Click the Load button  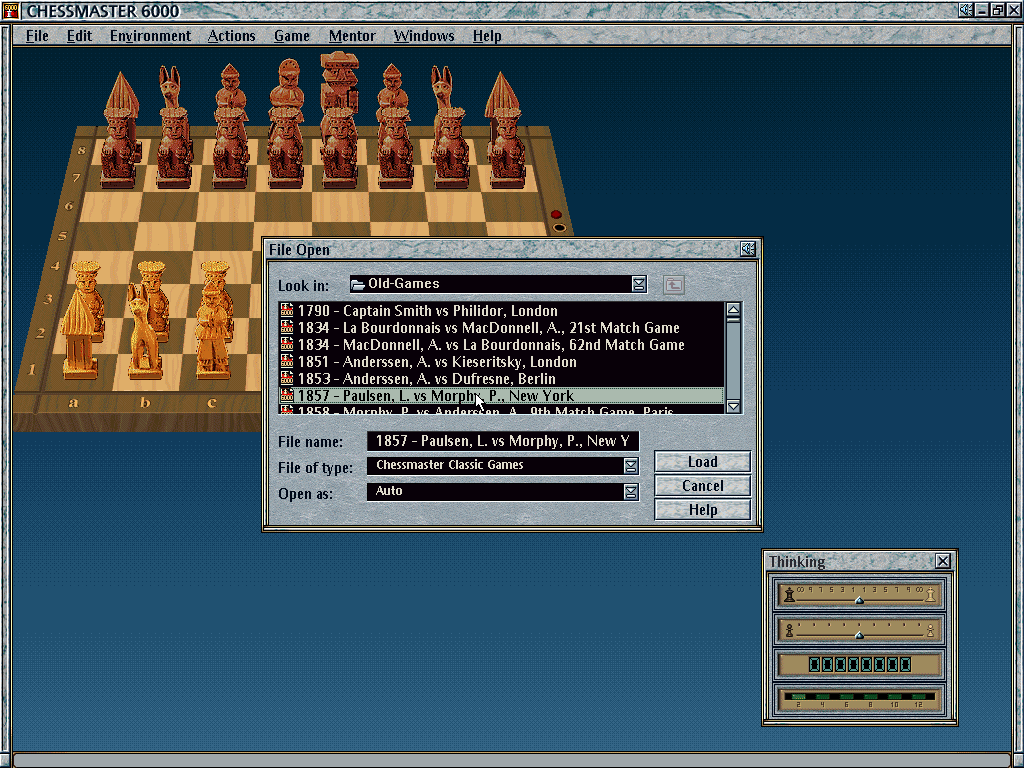[703, 462]
